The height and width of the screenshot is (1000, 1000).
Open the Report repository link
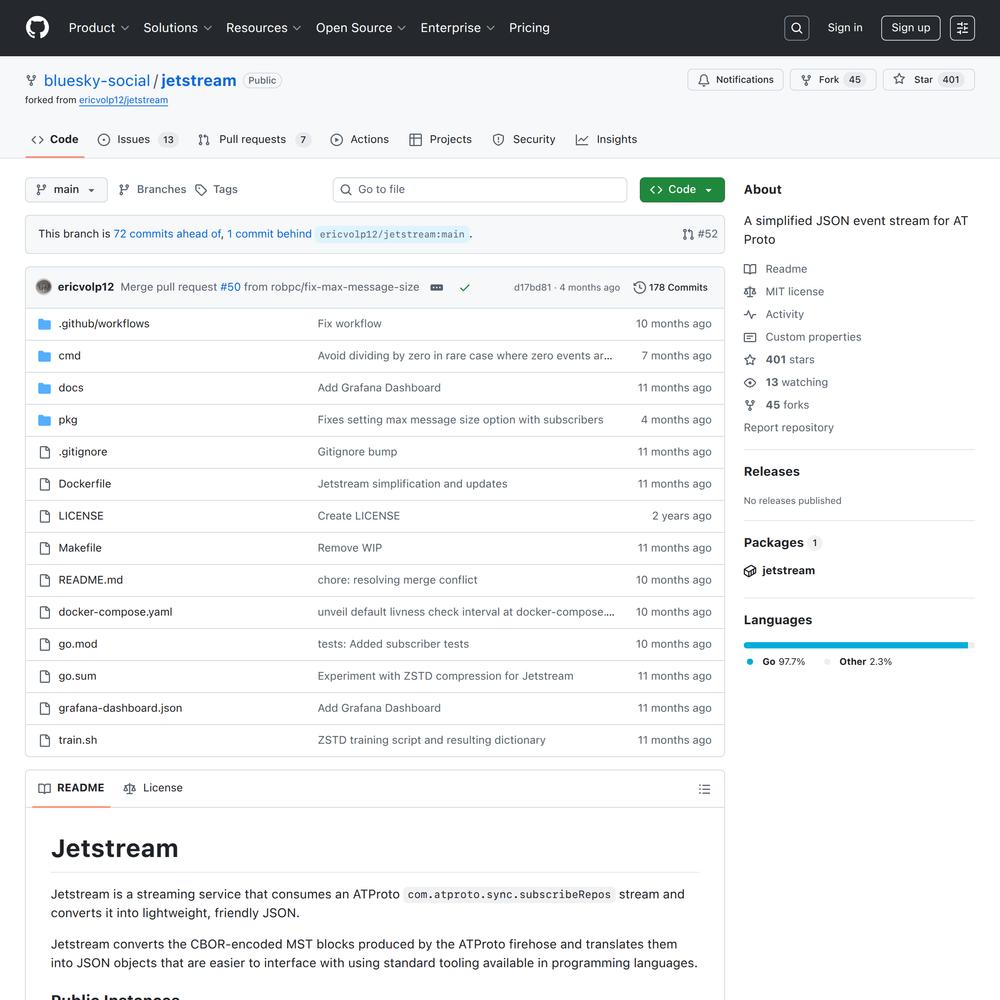click(x=788, y=428)
